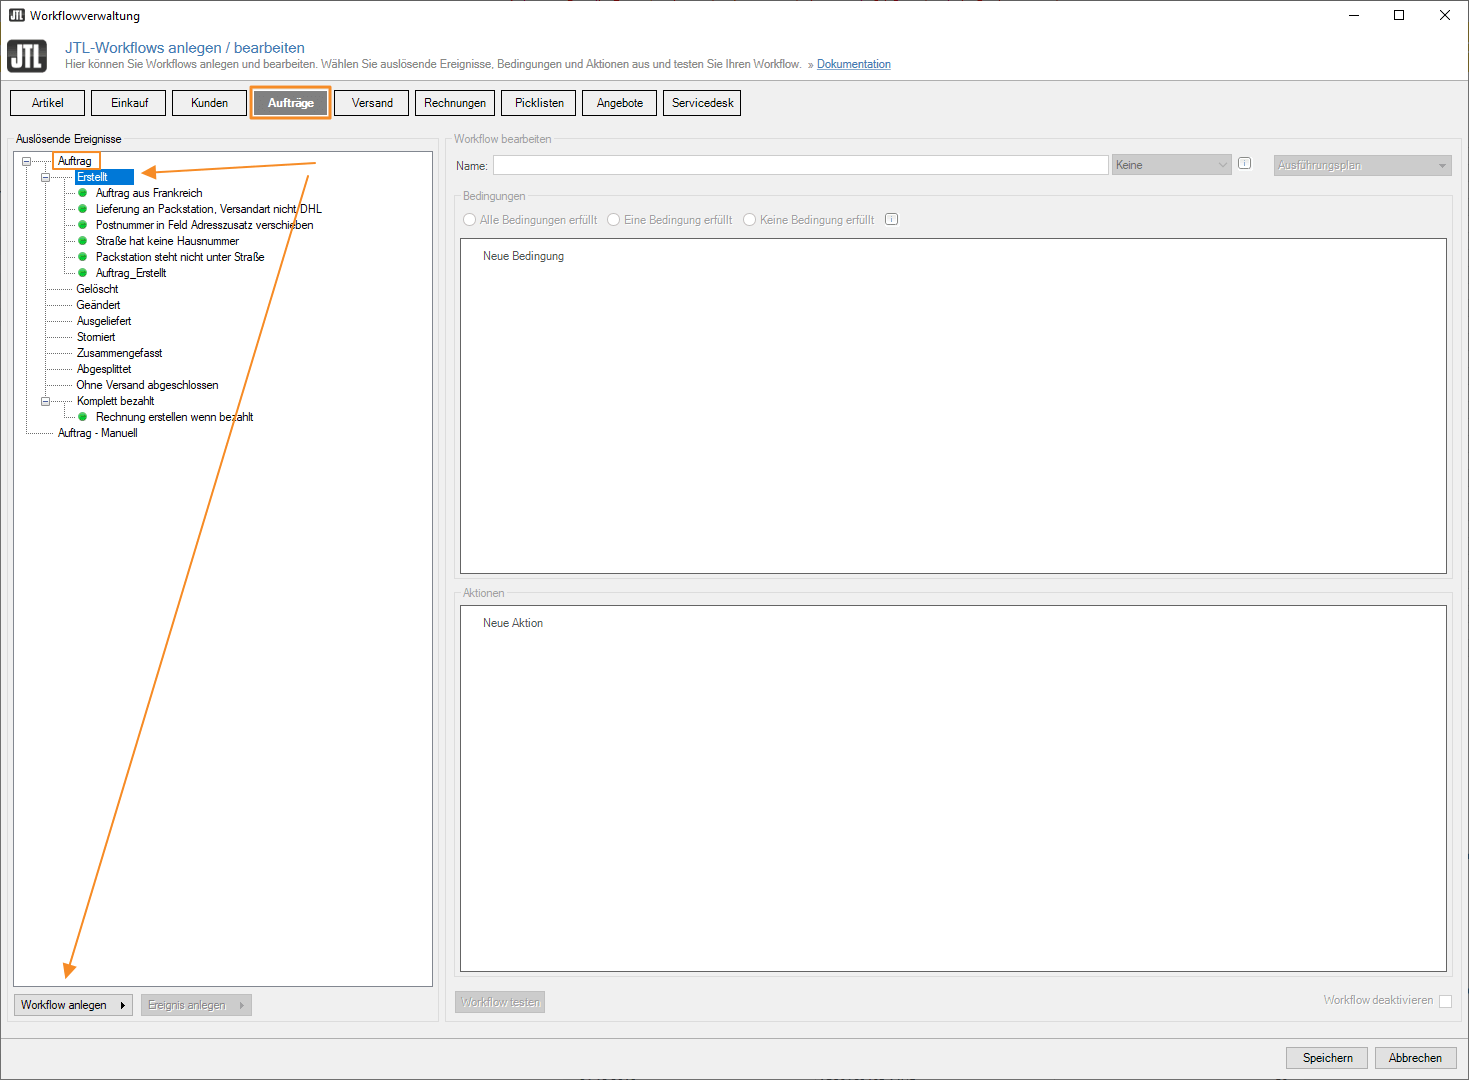The image size is (1469, 1080).
Task: Click info icon after Keine Bedingung erfüllt
Action: pyautogui.click(x=892, y=219)
